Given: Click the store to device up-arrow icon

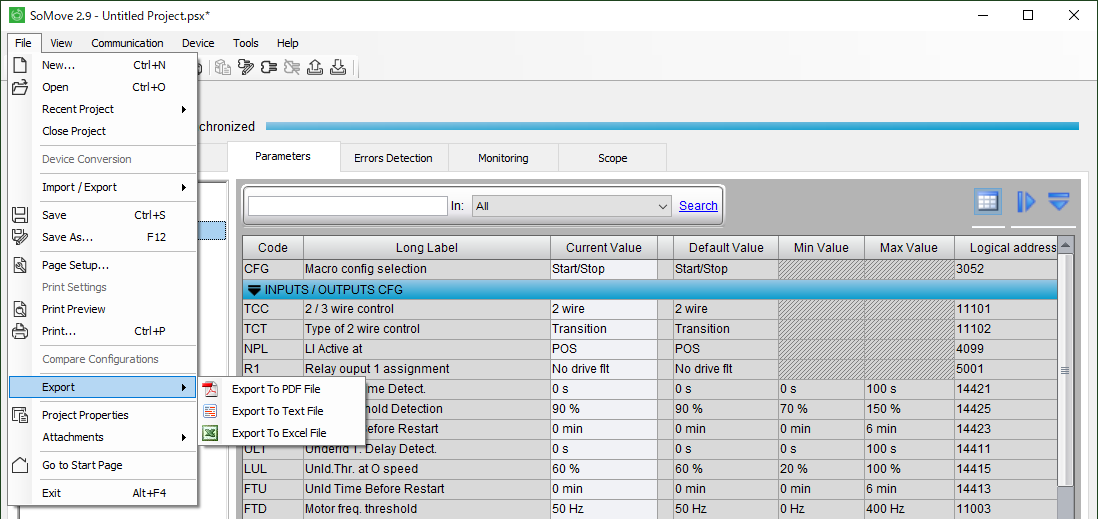Looking at the screenshot, I should click(315, 67).
